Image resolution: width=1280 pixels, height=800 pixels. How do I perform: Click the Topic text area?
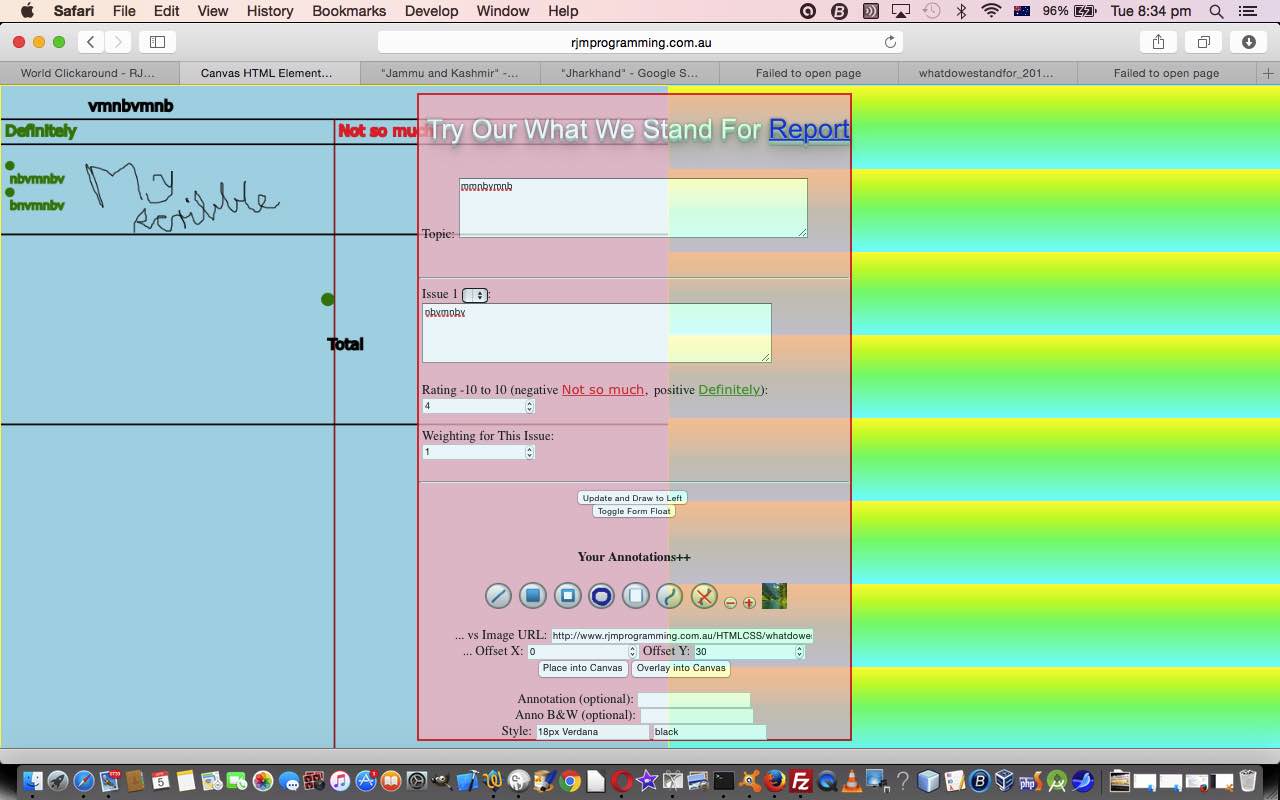coord(633,208)
